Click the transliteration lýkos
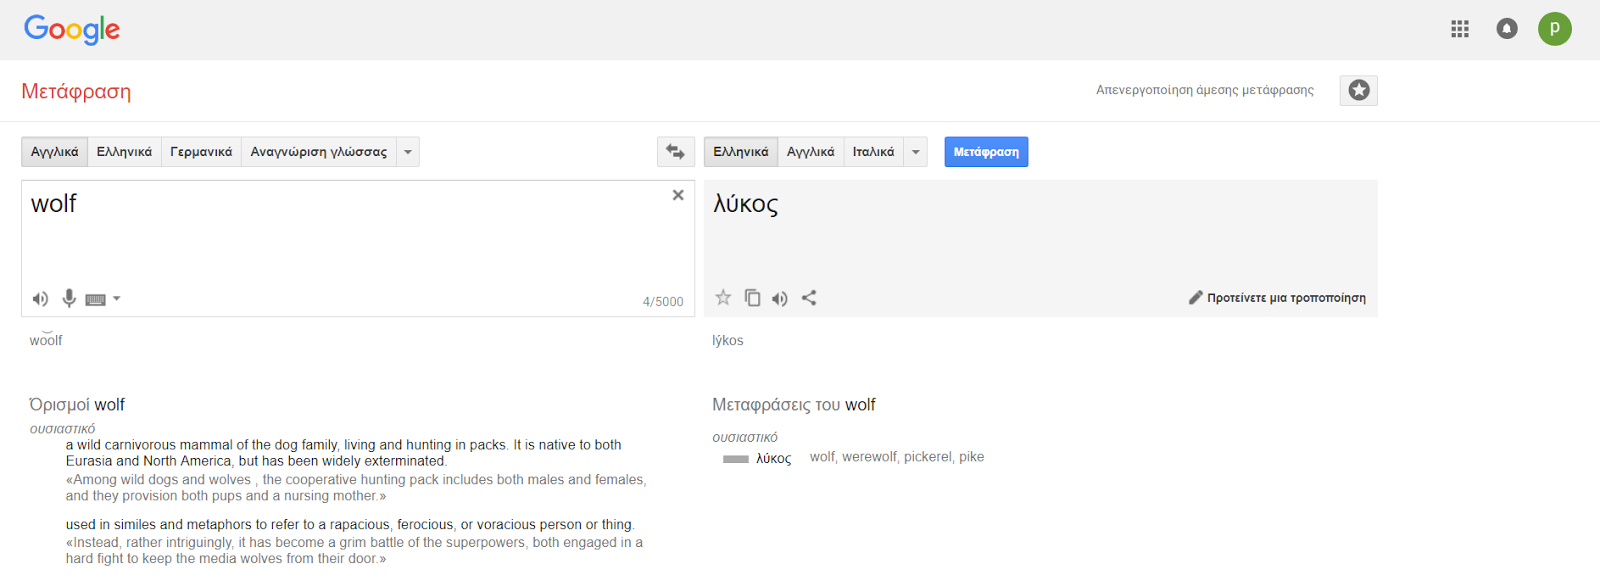 (728, 340)
